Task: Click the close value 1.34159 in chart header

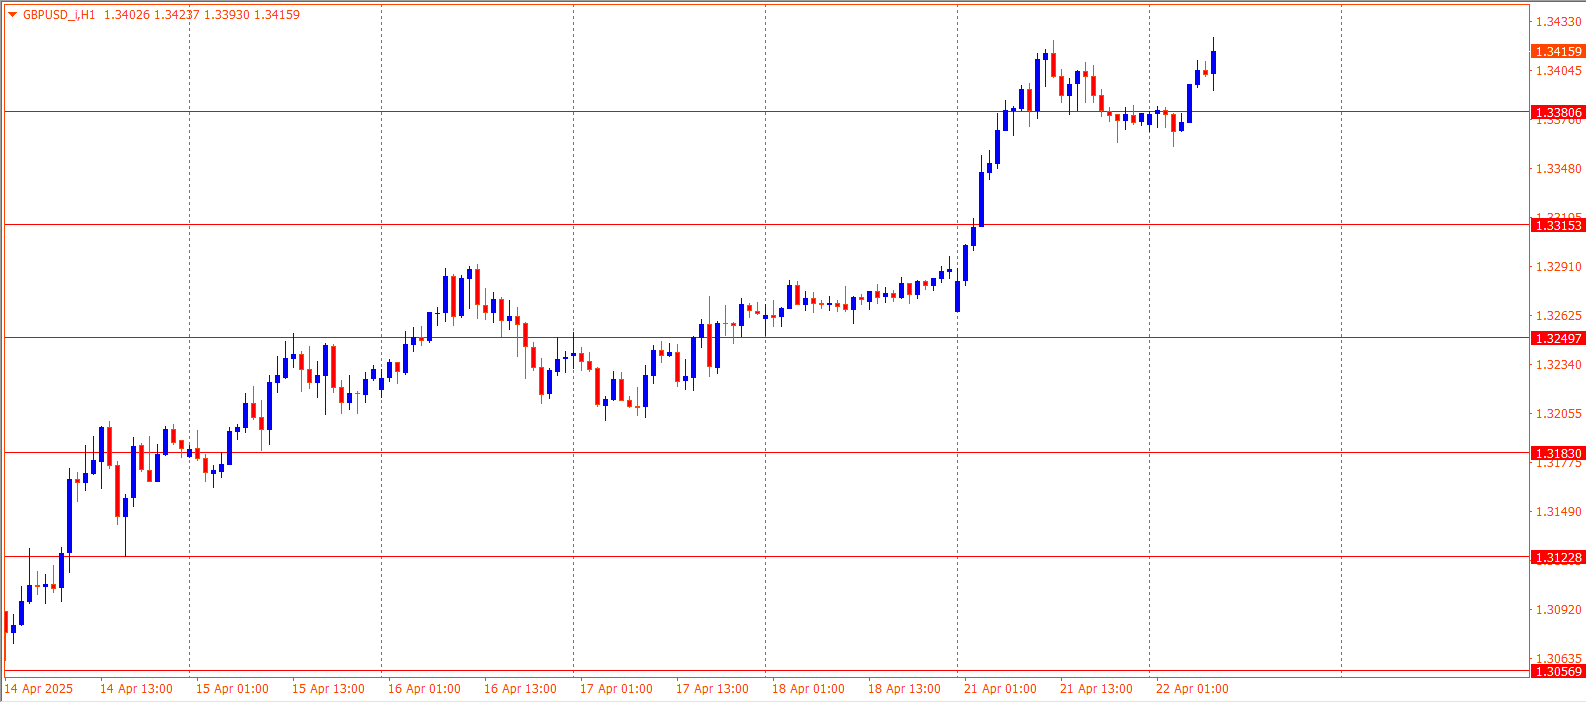Action: tap(277, 15)
